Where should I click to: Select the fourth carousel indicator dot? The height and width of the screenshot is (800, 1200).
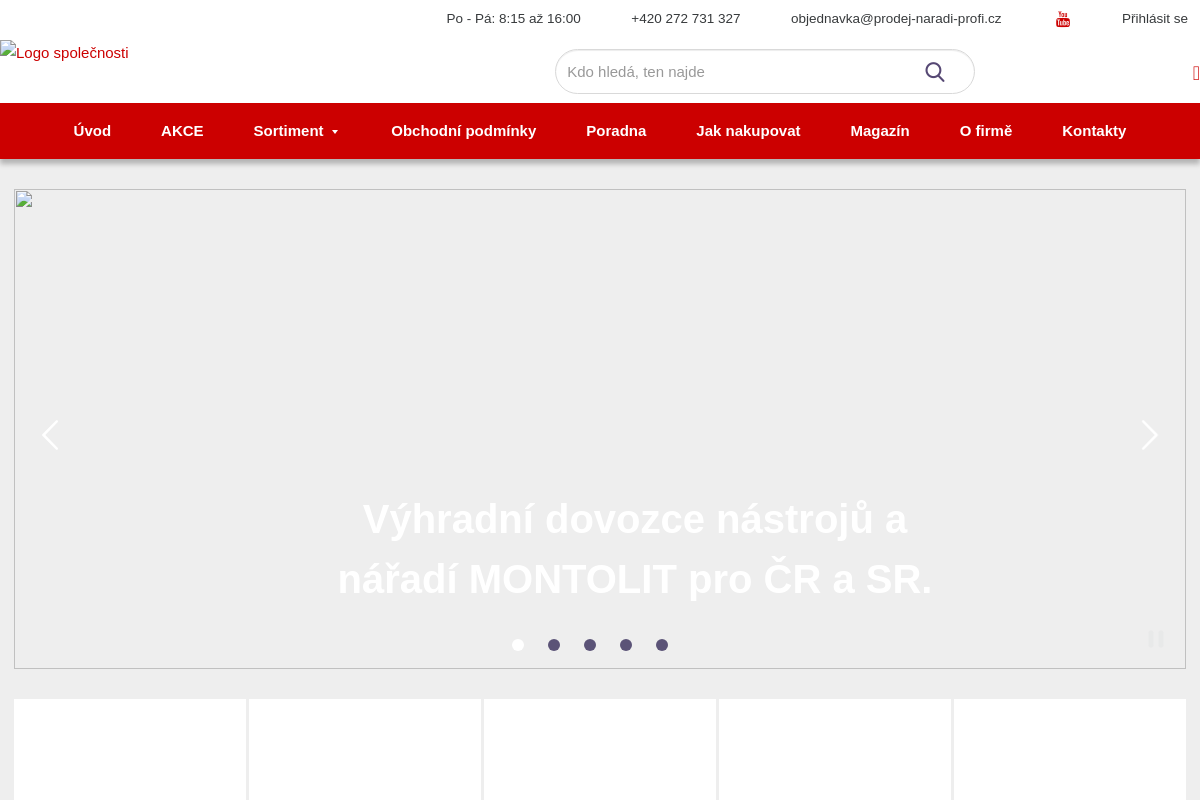[x=626, y=645]
